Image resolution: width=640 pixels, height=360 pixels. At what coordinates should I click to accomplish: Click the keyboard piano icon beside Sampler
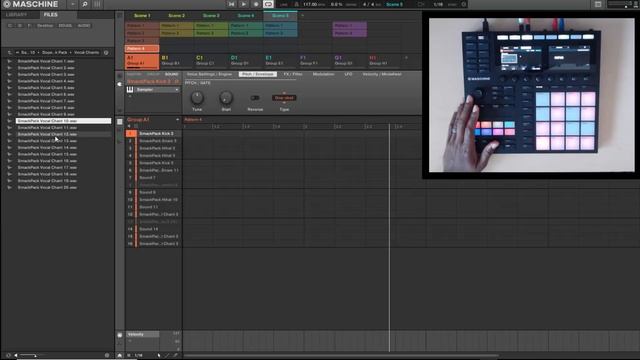pyautogui.click(x=130, y=89)
